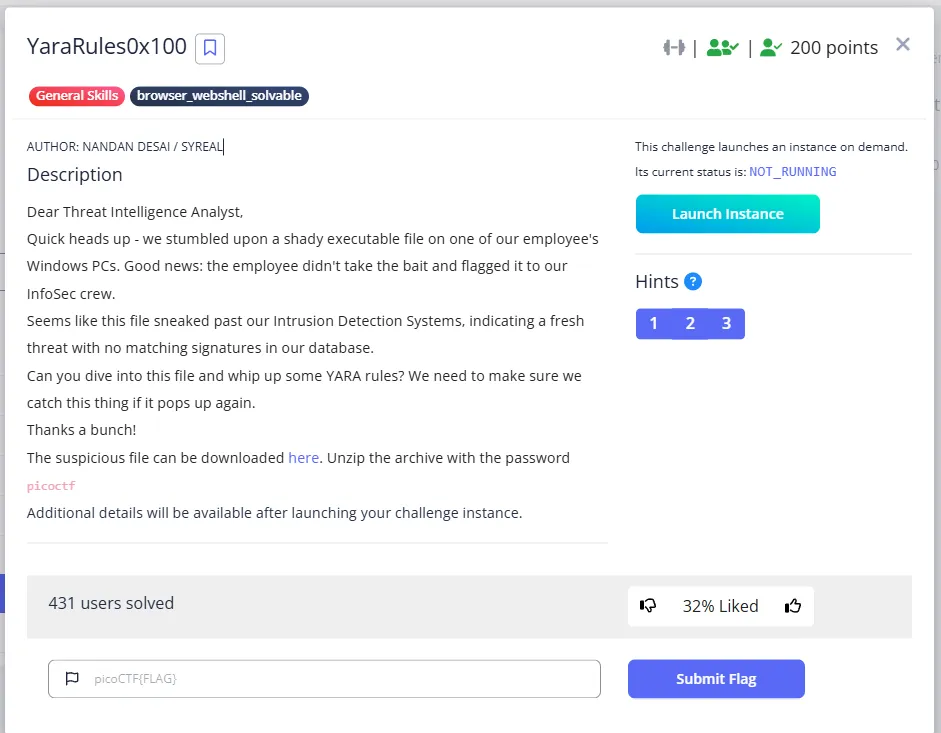Click the thumbs up like icon
The width and height of the screenshot is (941, 733).
tap(793, 606)
